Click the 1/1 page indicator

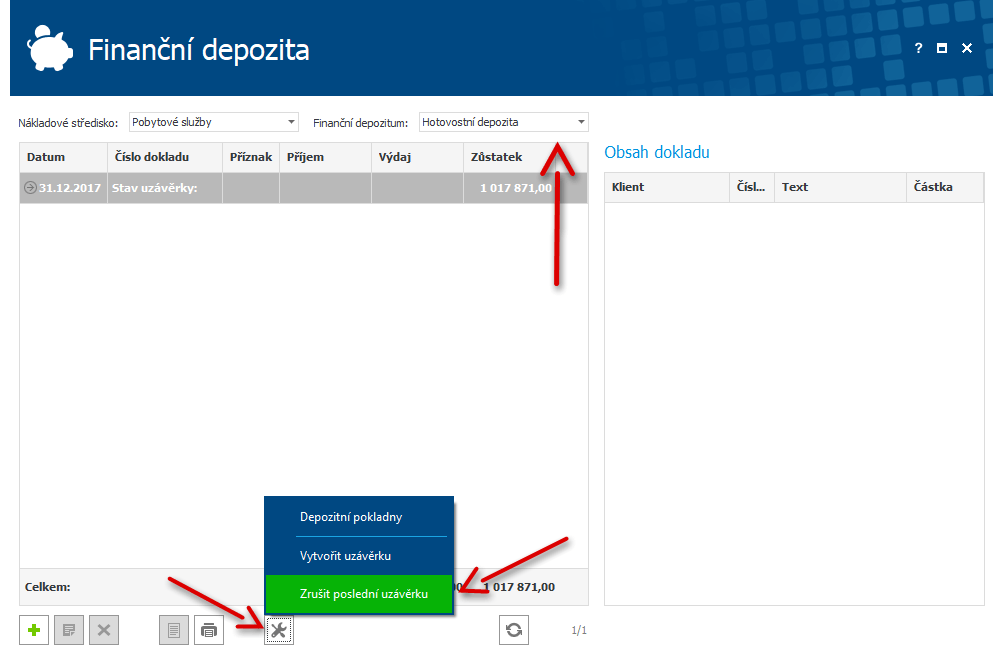[579, 630]
